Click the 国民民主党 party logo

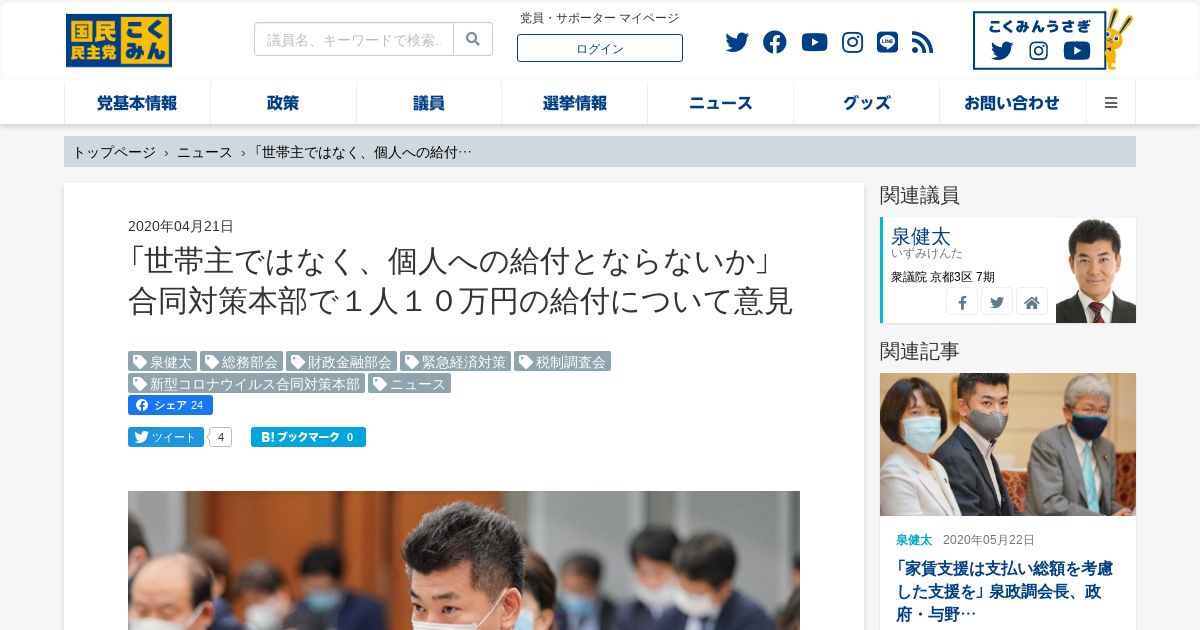point(119,41)
